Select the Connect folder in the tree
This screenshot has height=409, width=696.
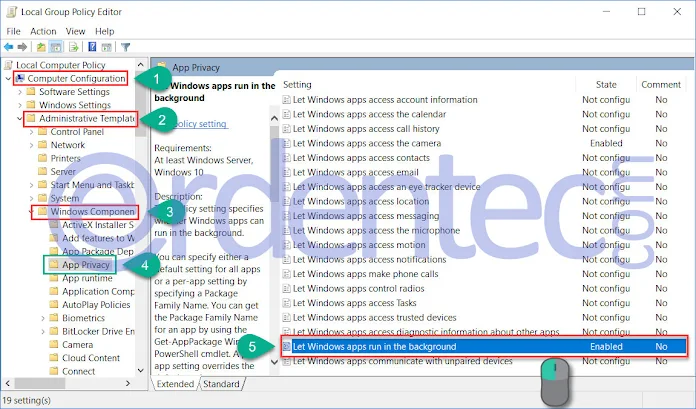click(x=79, y=371)
